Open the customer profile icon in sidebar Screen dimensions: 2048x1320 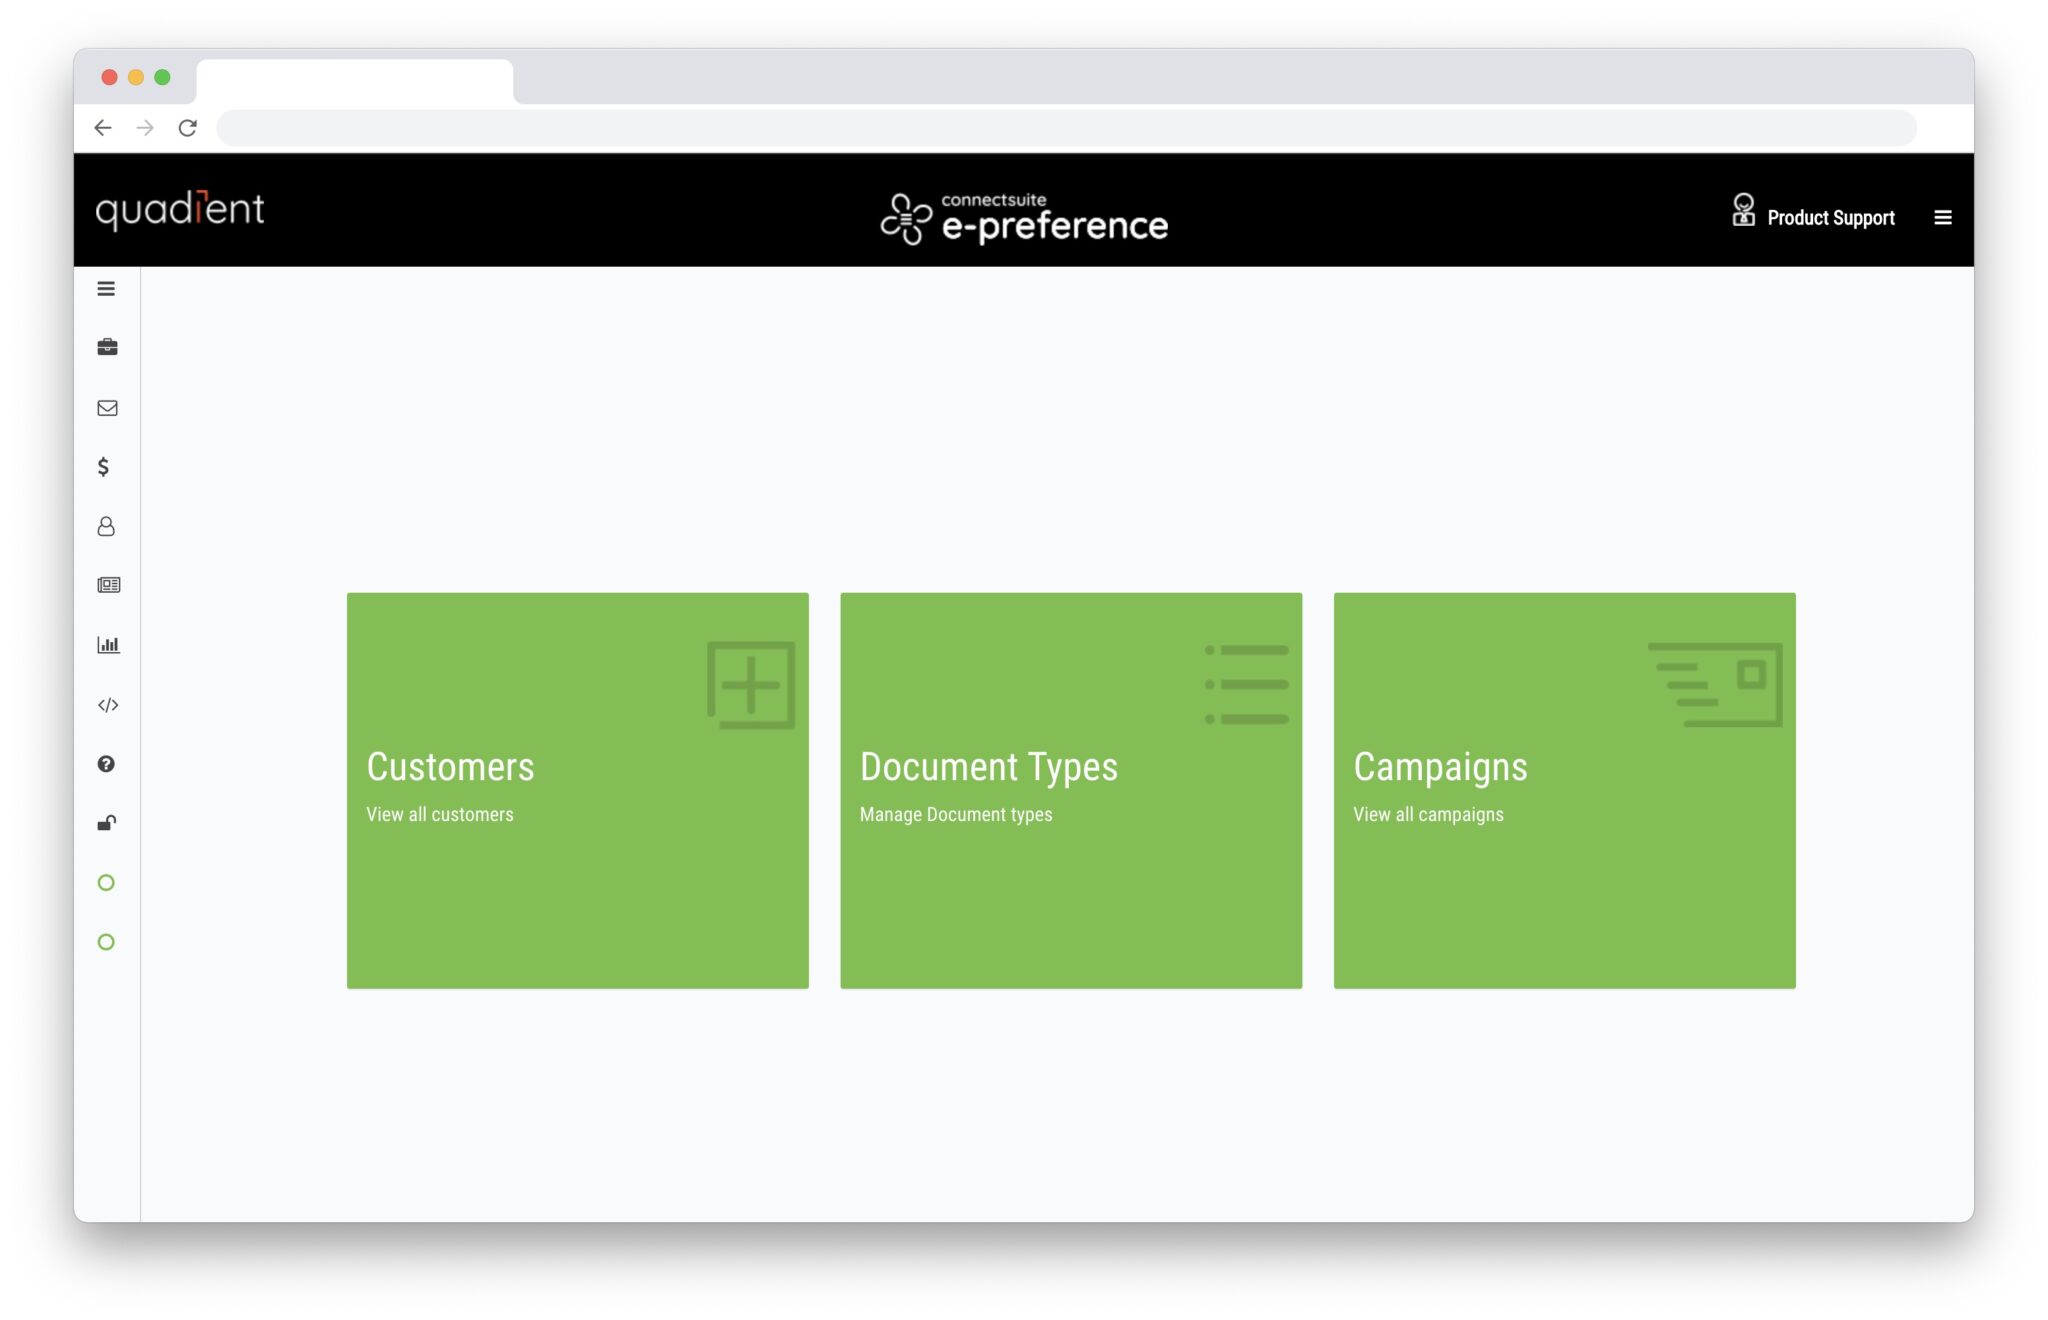(x=107, y=527)
